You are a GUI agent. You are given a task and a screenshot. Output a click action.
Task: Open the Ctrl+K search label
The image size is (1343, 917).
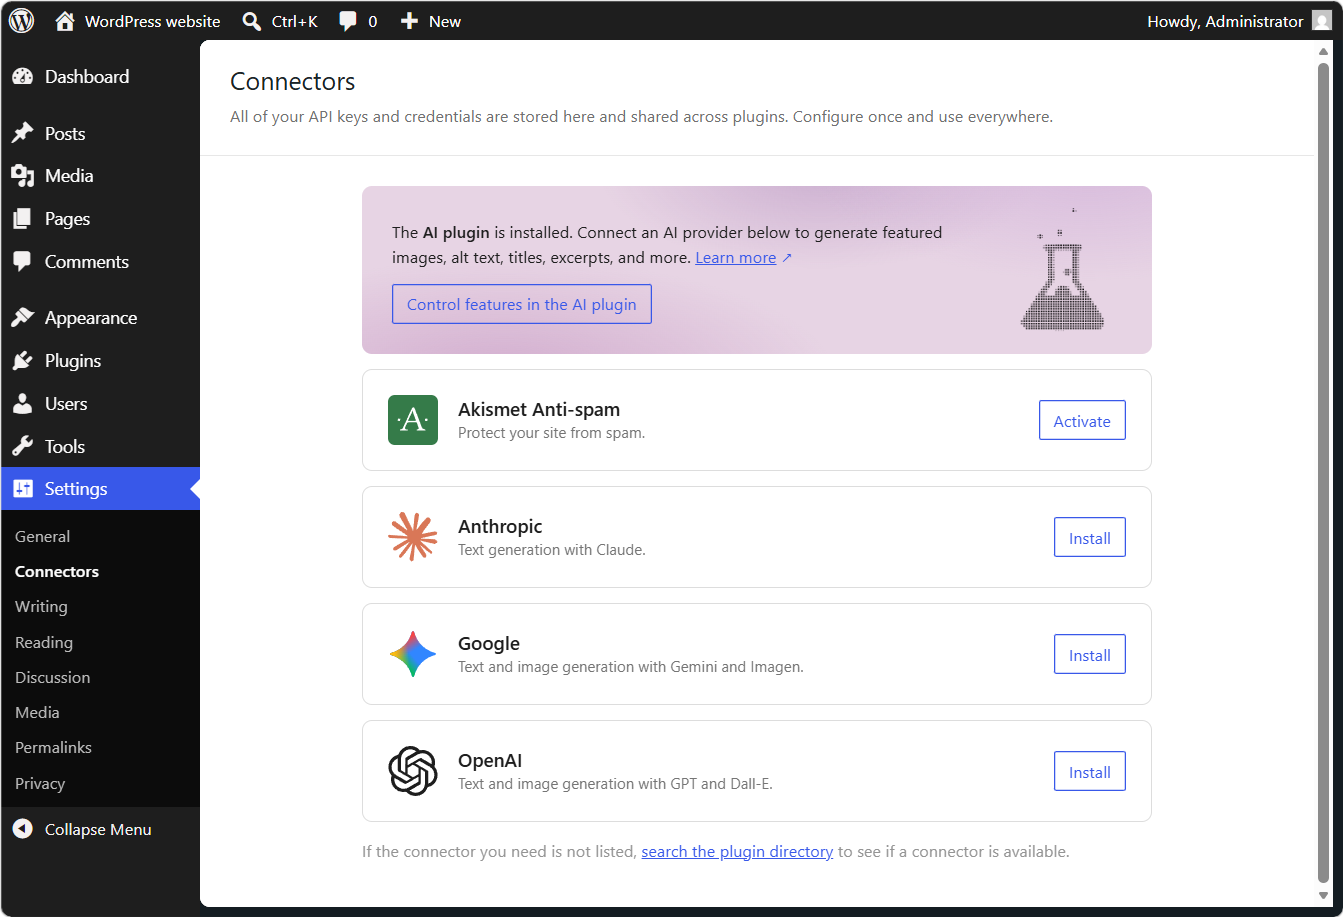click(295, 21)
